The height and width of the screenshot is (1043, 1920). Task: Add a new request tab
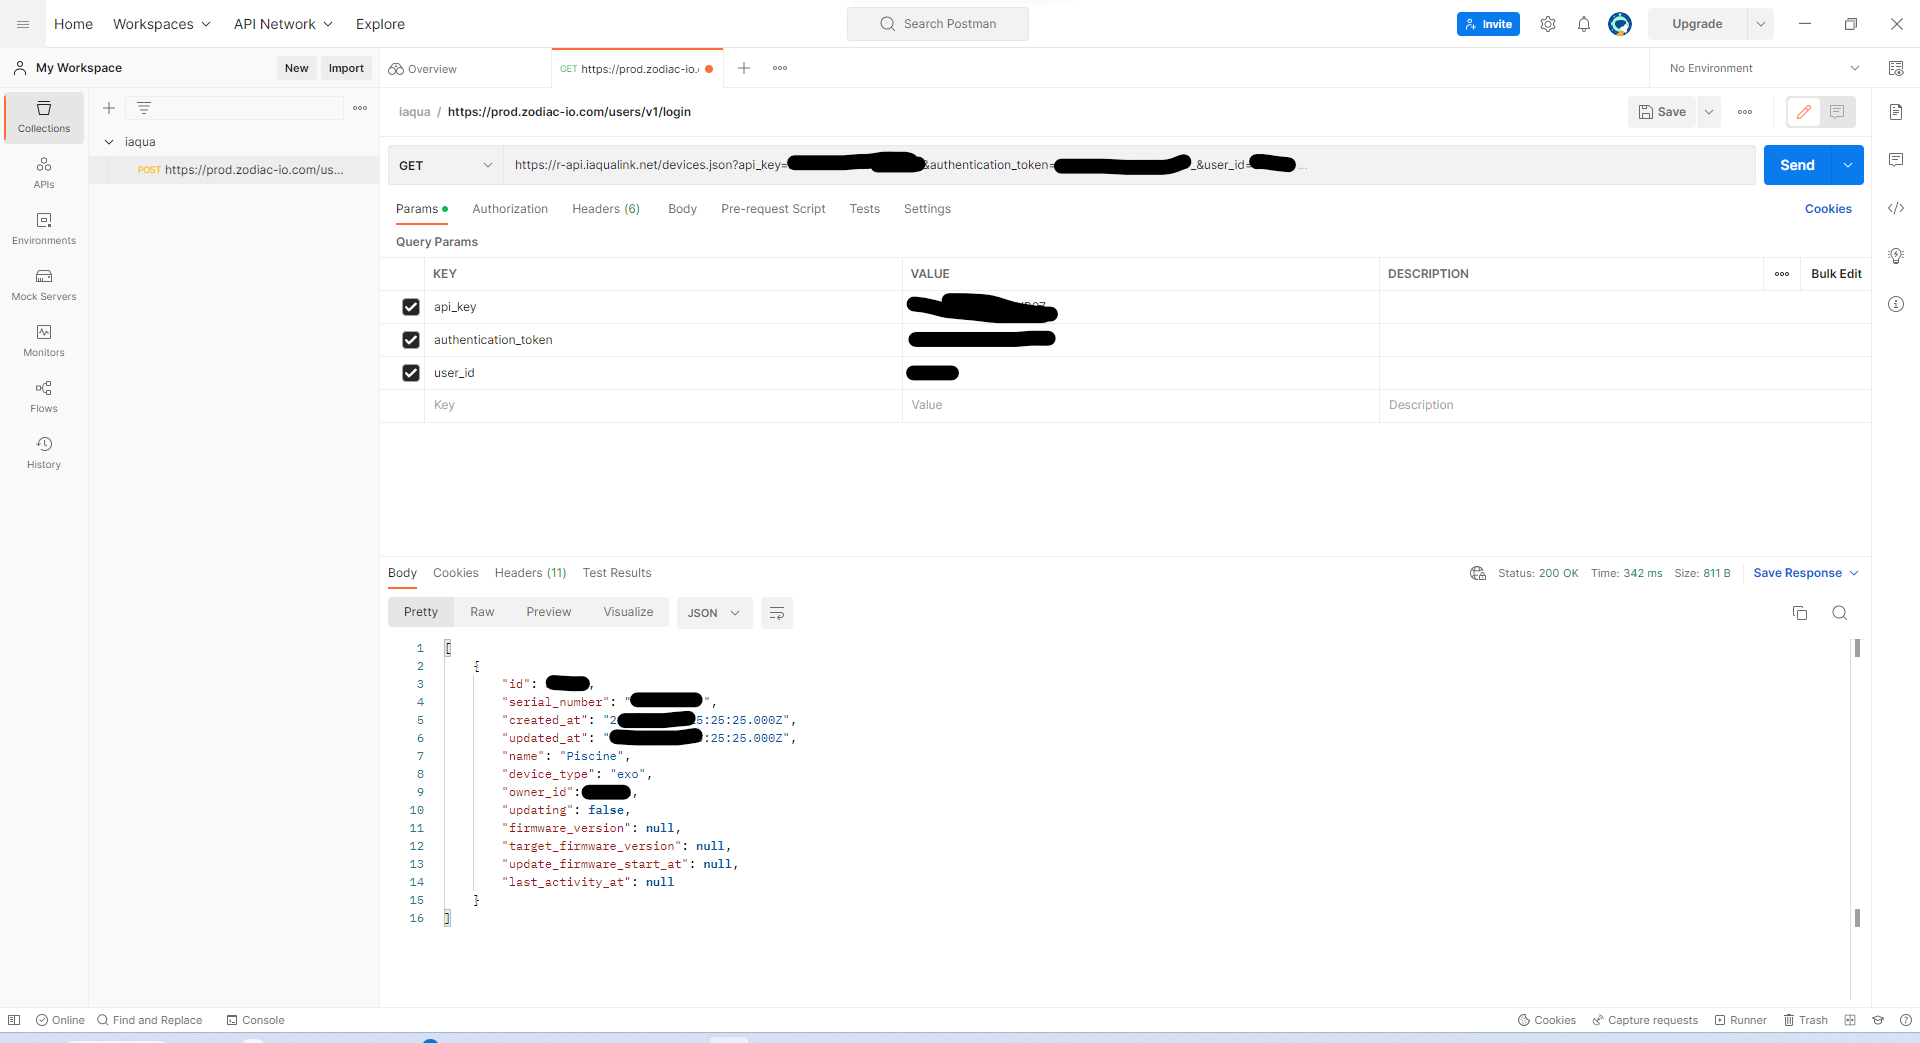click(744, 68)
